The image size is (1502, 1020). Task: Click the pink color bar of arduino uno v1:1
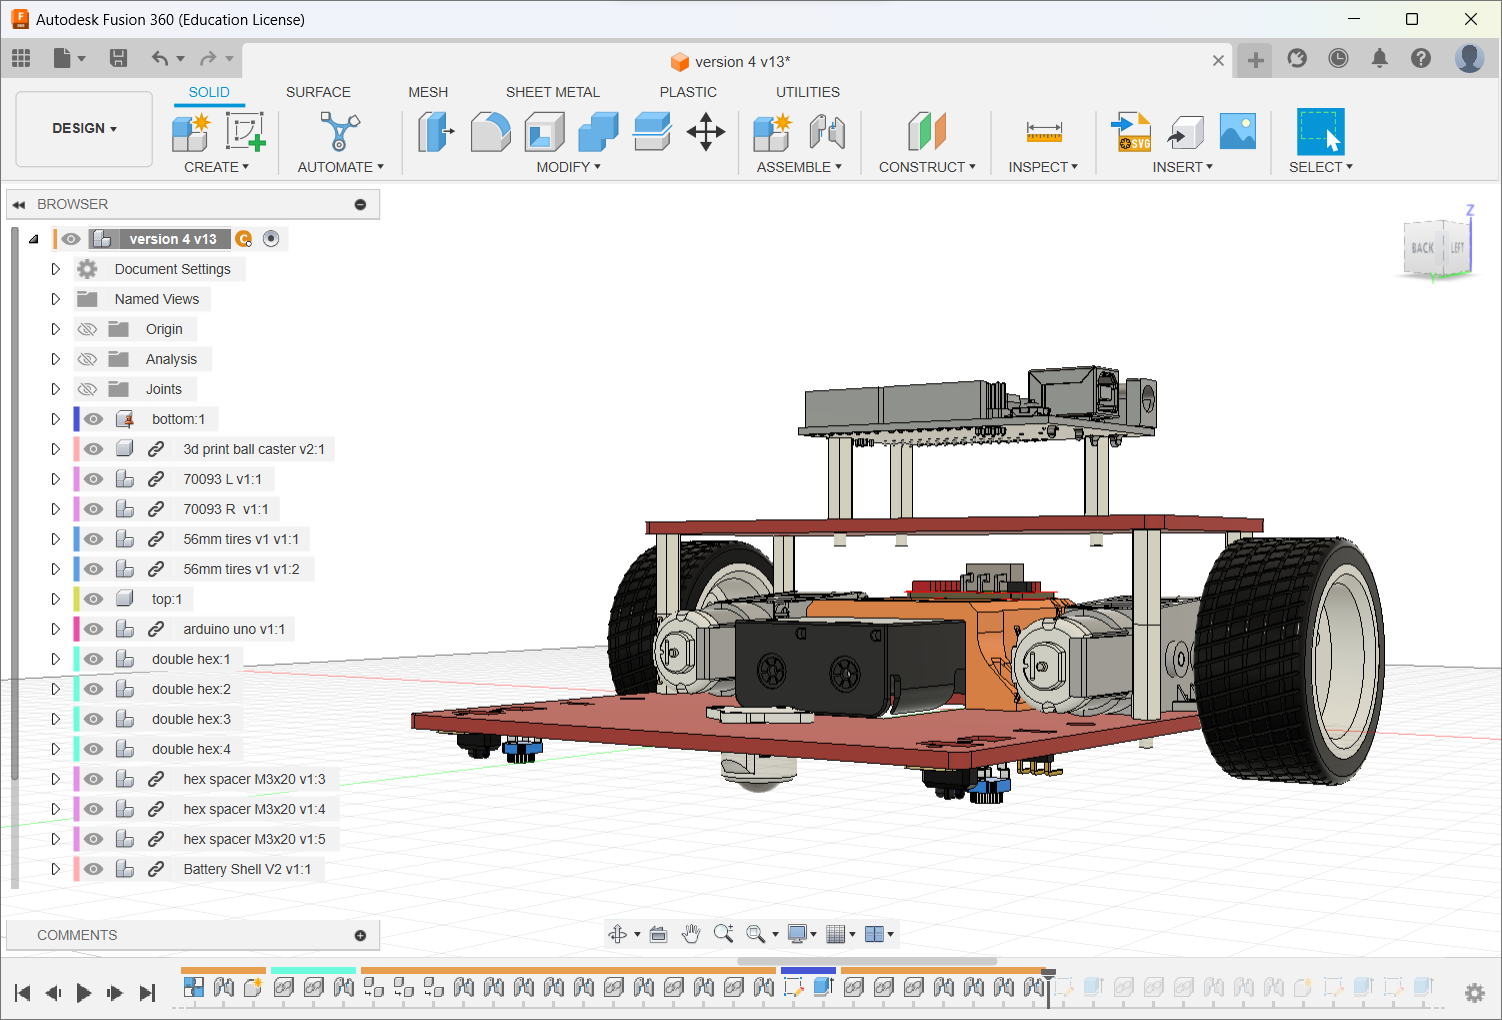77,629
